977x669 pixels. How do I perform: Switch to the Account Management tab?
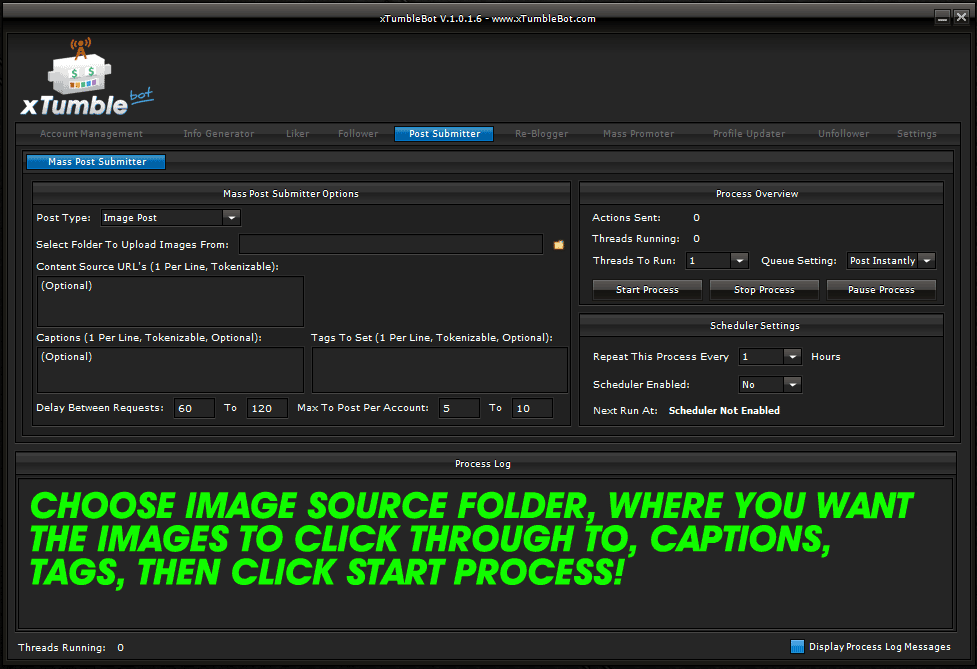pos(91,134)
